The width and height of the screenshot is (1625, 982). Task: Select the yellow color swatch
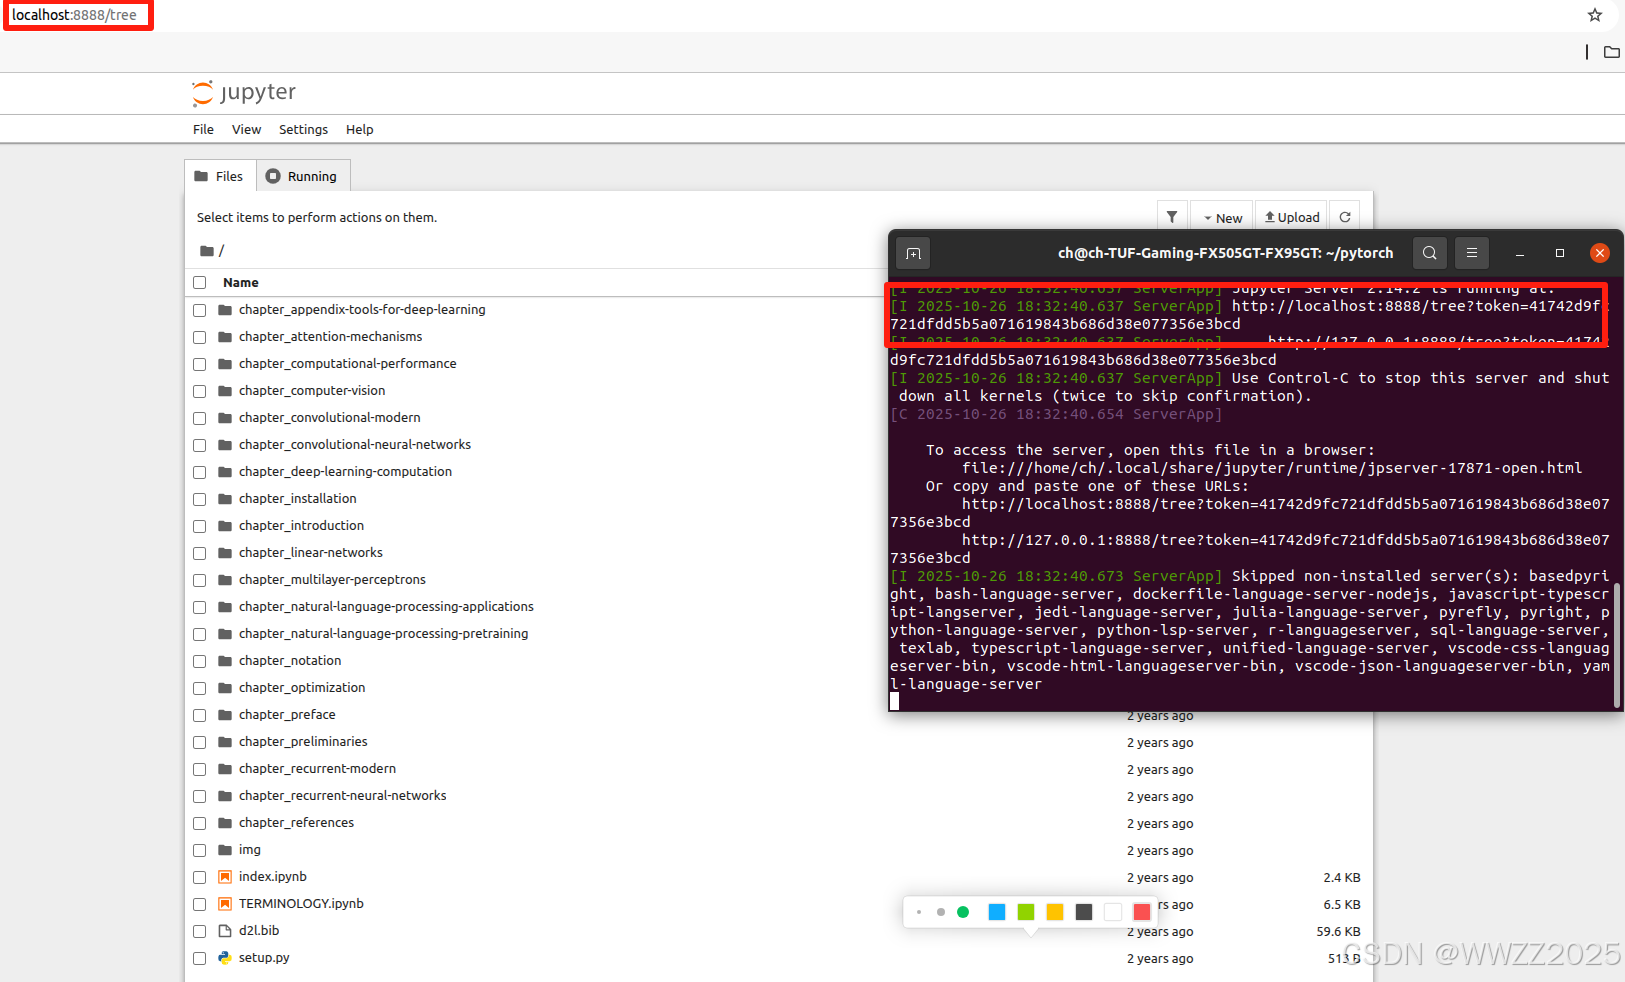pyautogui.click(x=1055, y=912)
